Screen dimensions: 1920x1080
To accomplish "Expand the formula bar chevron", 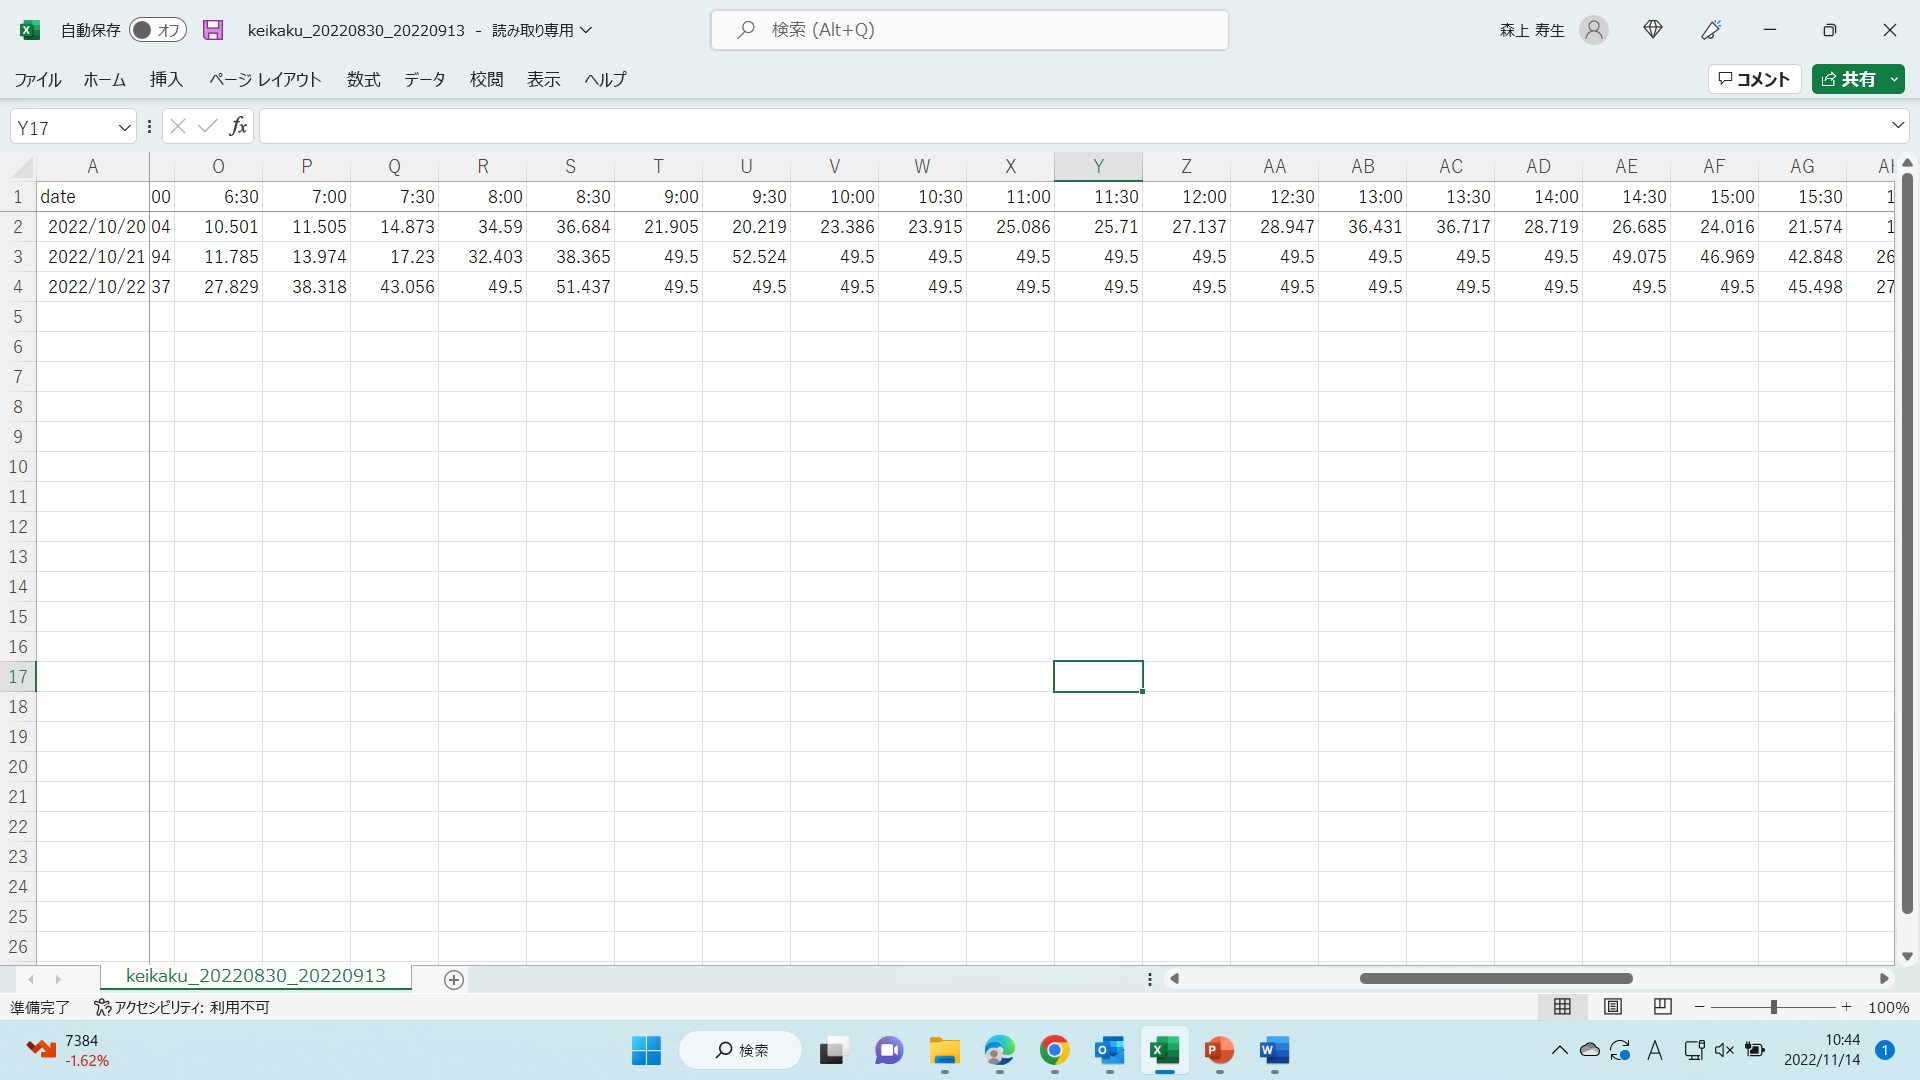I will pos(1898,126).
